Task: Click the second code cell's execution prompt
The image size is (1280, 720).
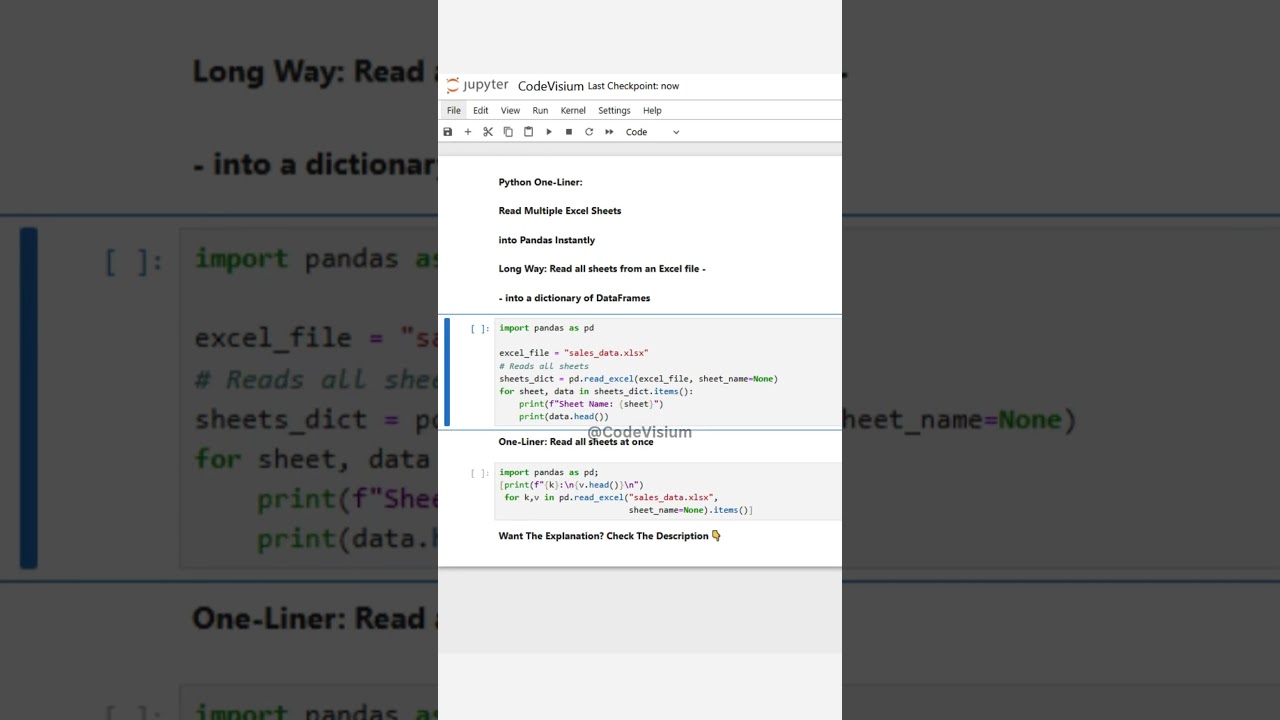Action: point(480,473)
